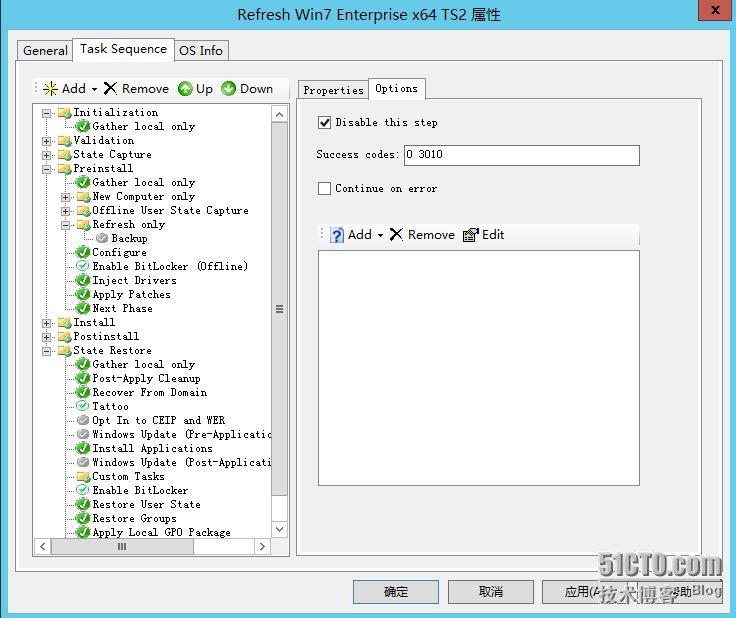The height and width of the screenshot is (618, 736).
Task: Click the Next Phase step icon
Action: pos(83,308)
